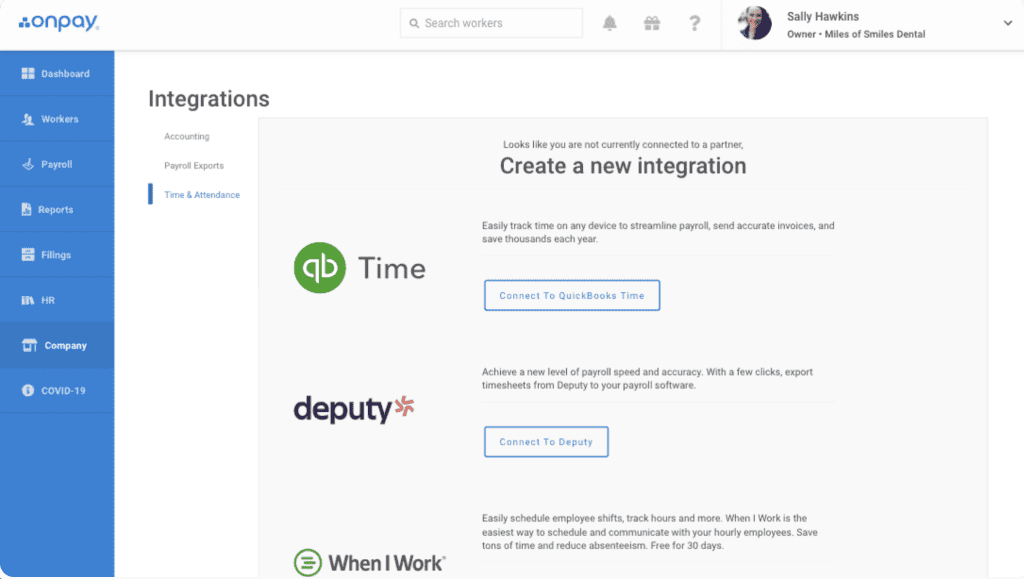Open Company section in sidebar
The width and height of the screenshot is (1024, 579).
pos(57,345)
